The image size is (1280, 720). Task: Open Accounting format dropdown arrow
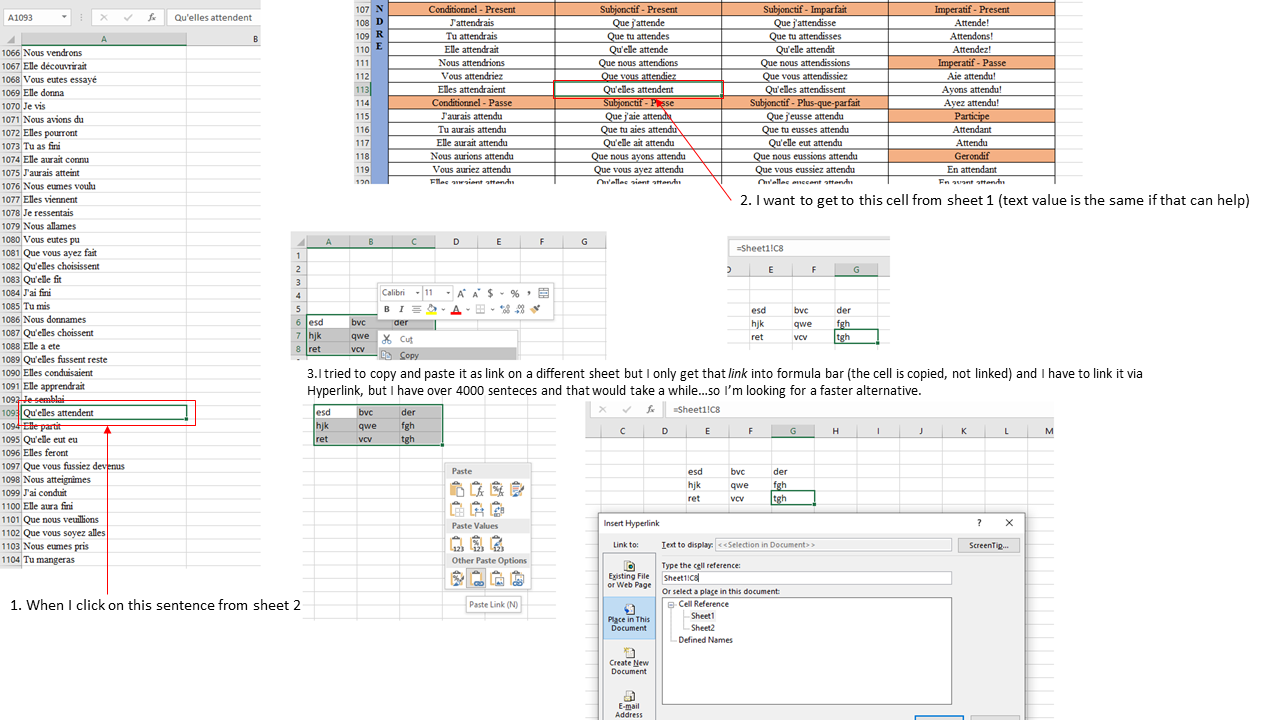[502, 293]
